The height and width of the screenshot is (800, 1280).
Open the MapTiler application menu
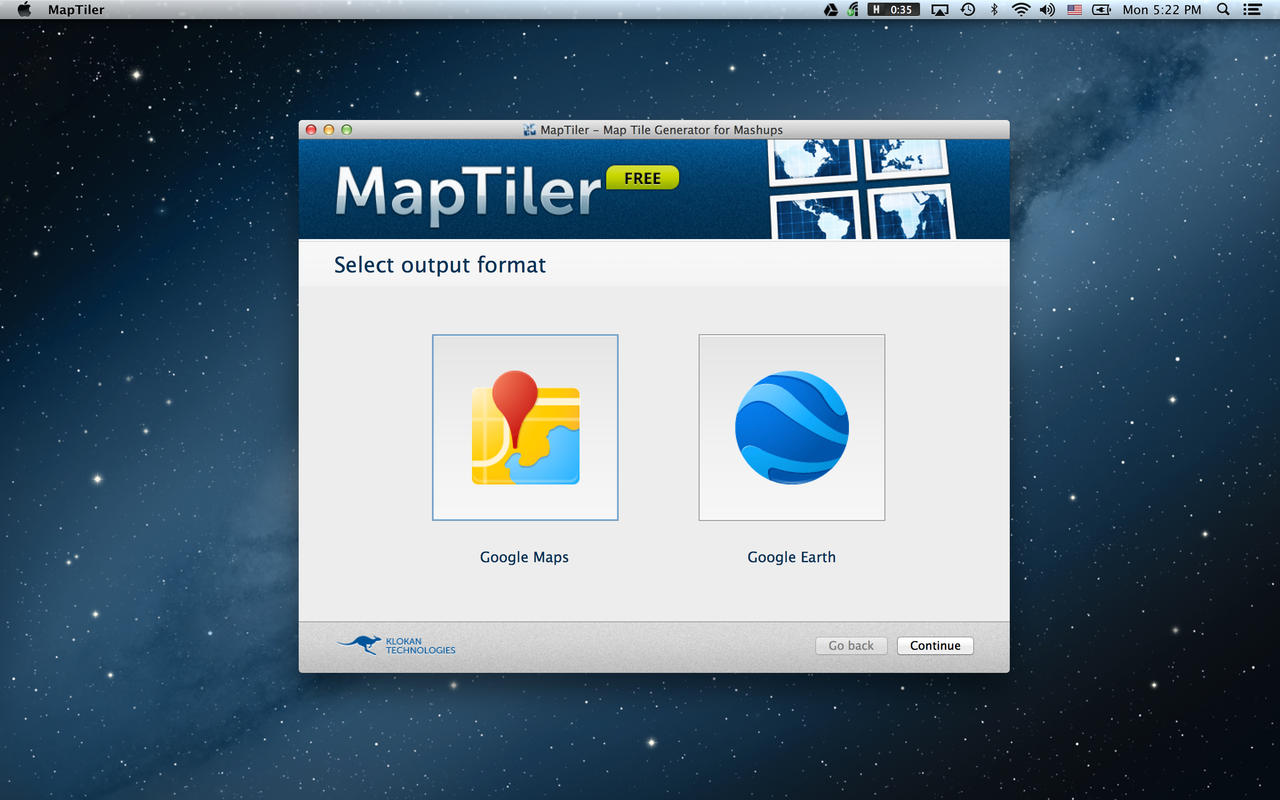pyautogui.click(x=76, y=10)
